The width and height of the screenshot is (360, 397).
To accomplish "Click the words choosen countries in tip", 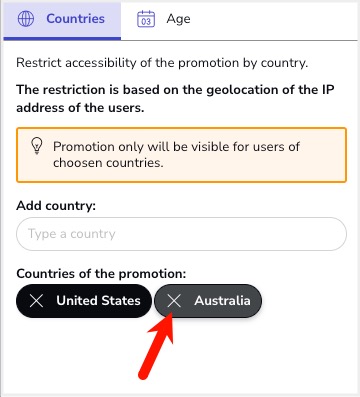I will pyautogui.click(x=108, y=163).
